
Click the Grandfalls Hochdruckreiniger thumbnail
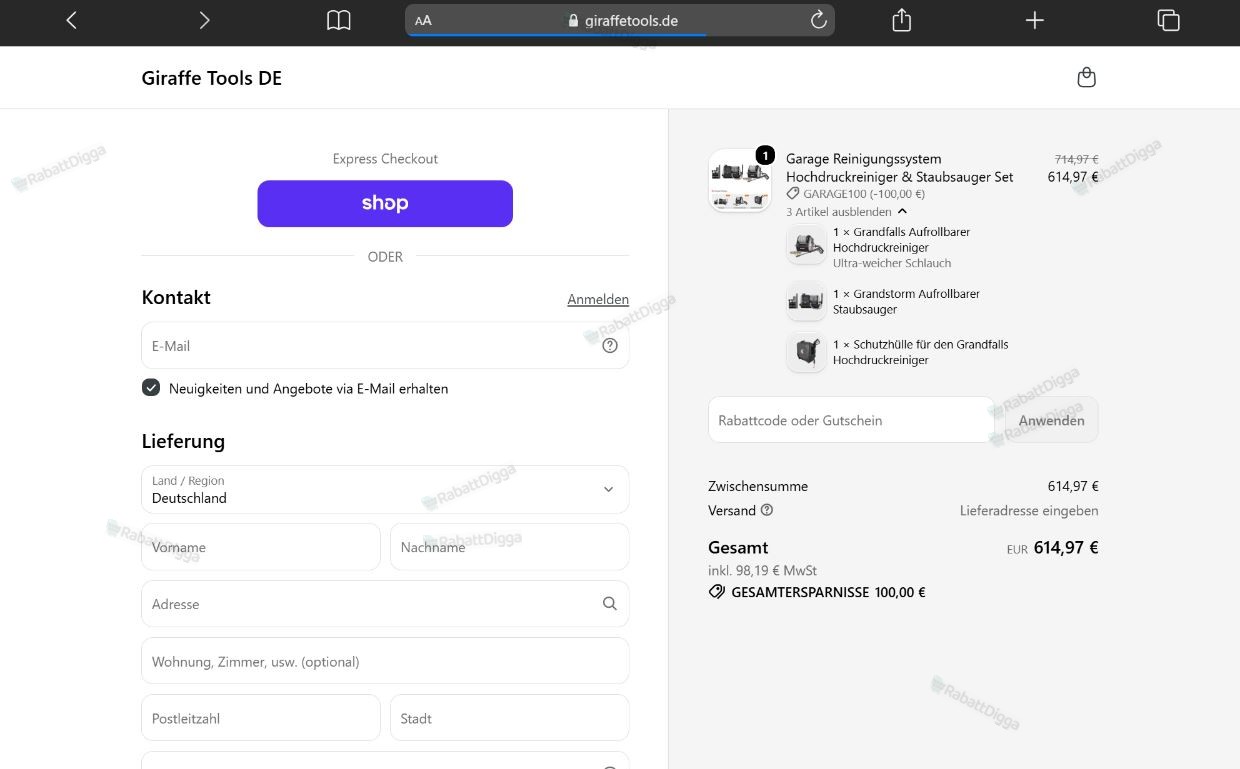tap(806, 245)
